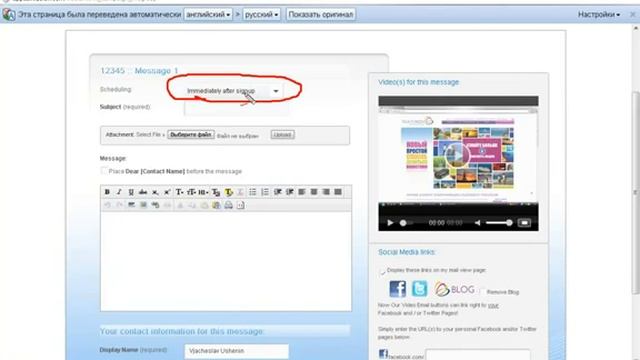Click the 'Выберите файл' choose-file button
Viewport: 640px width, 360px height.
tap(191, 135)
